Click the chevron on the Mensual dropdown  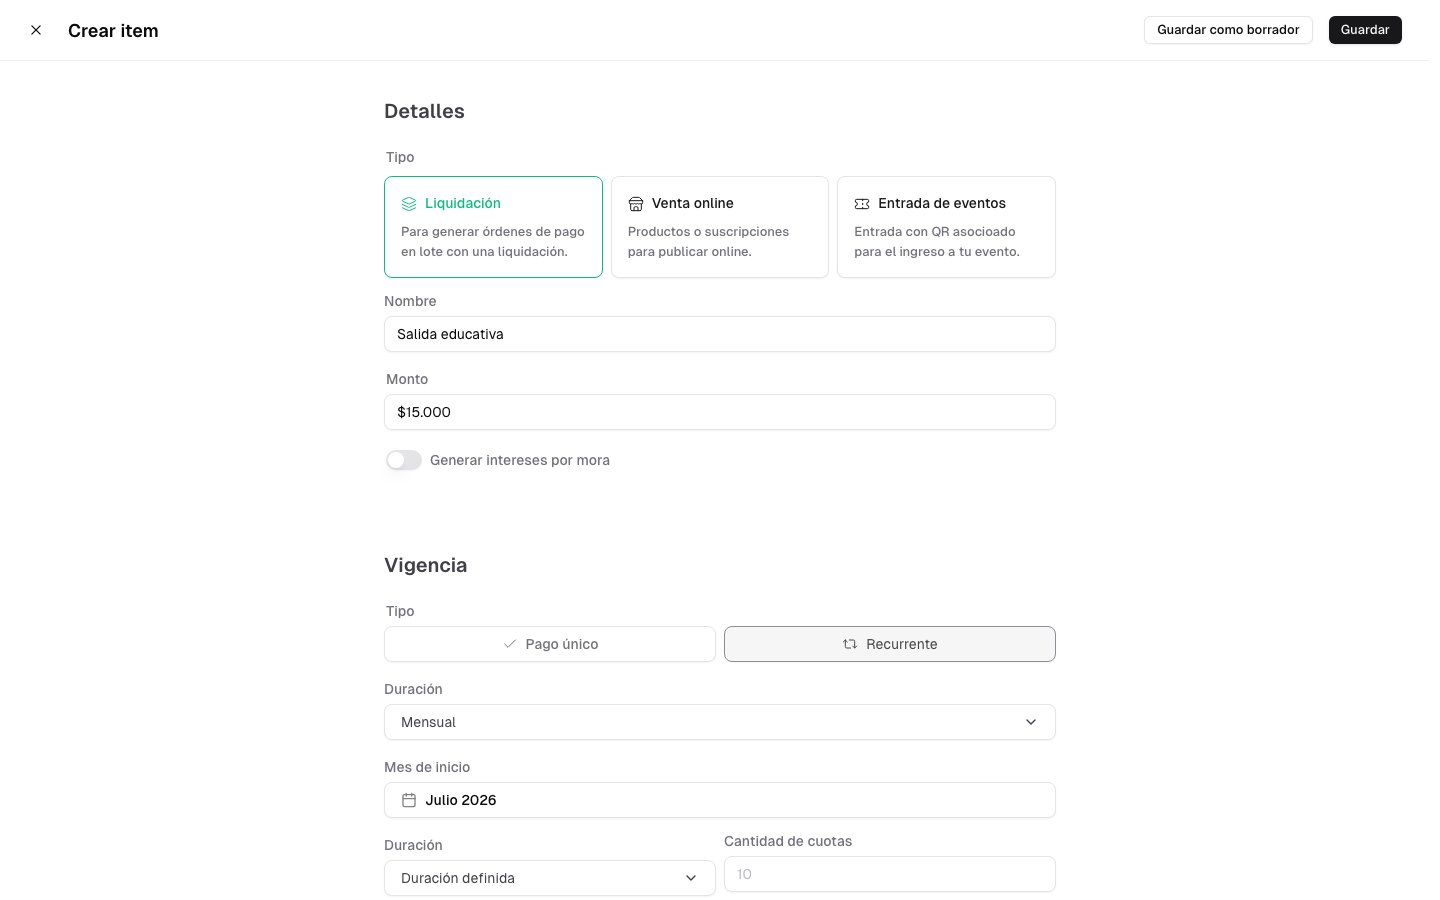[1031, 722]
